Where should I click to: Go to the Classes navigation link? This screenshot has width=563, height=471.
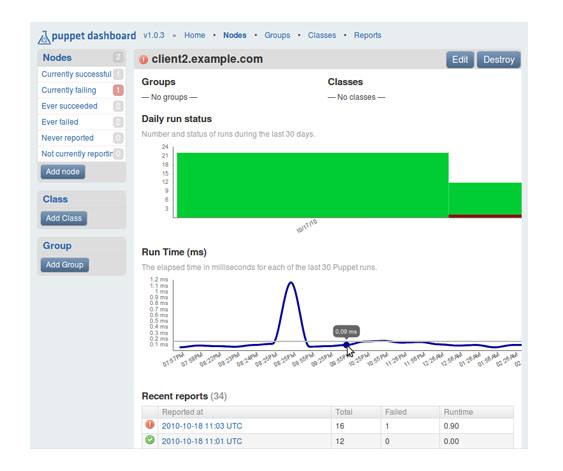pos(322,35)
